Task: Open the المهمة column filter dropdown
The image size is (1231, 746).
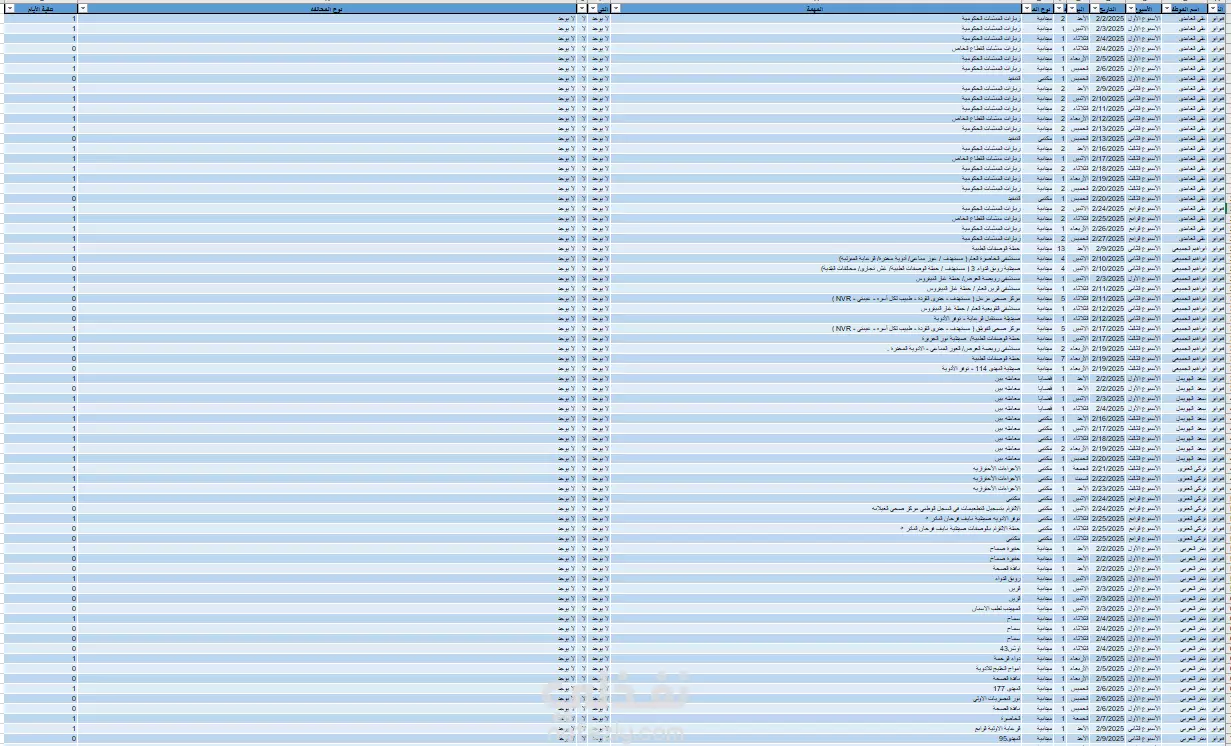Action: tap(616, 8)
